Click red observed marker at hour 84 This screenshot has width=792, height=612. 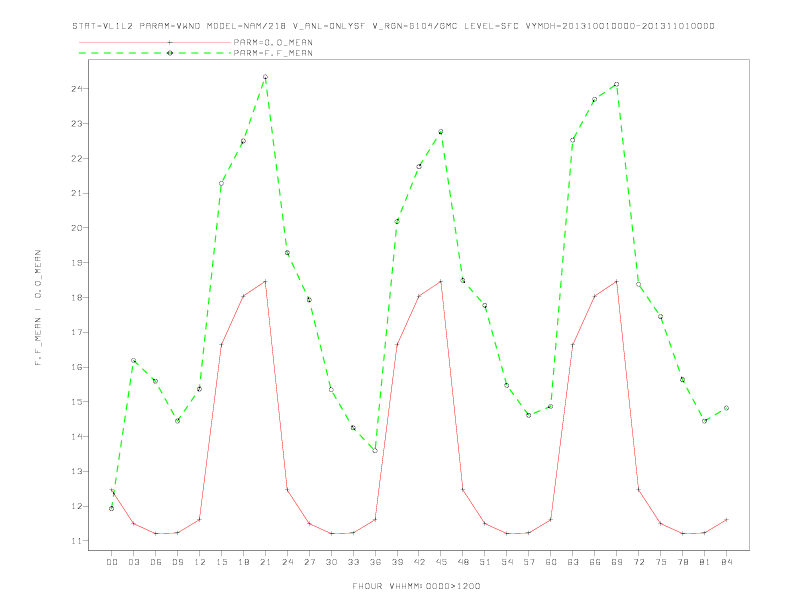(x=726, y=520)
